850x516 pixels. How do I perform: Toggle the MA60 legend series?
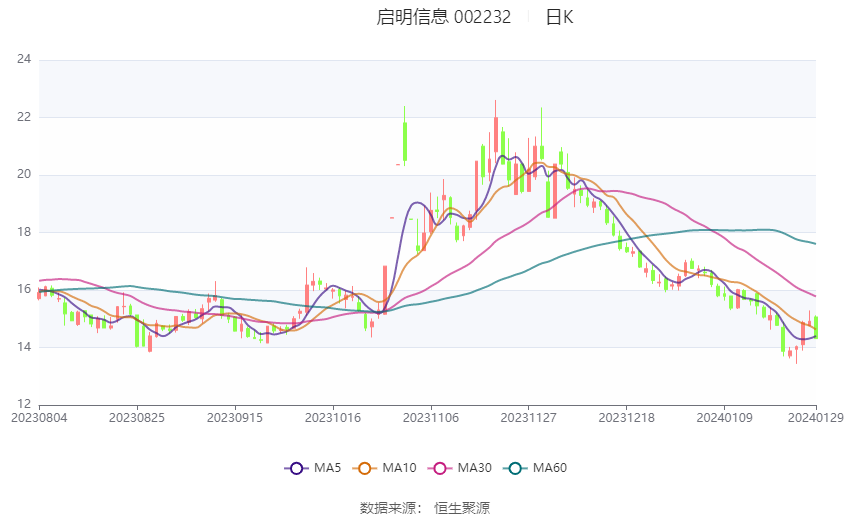pos(535,468)
